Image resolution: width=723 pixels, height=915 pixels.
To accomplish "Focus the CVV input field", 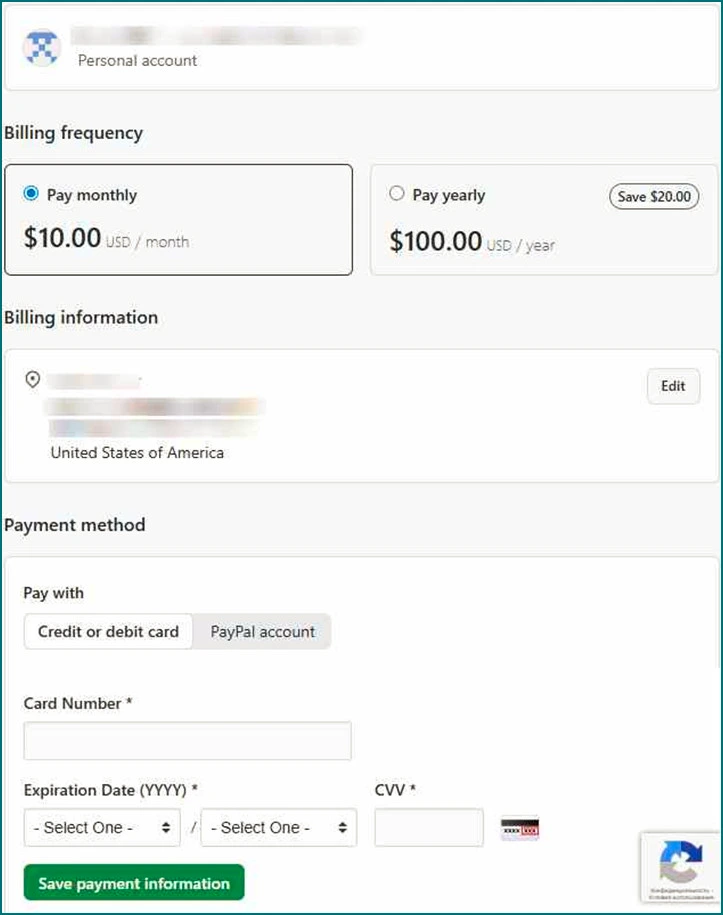I will tap(429, 828).
